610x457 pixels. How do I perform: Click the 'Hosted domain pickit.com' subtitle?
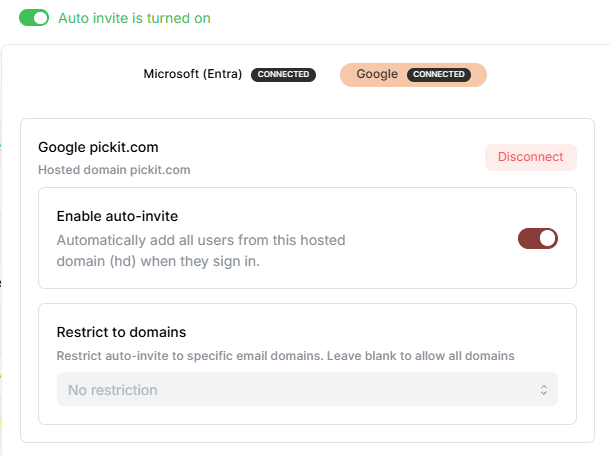[x=114, y=170]
